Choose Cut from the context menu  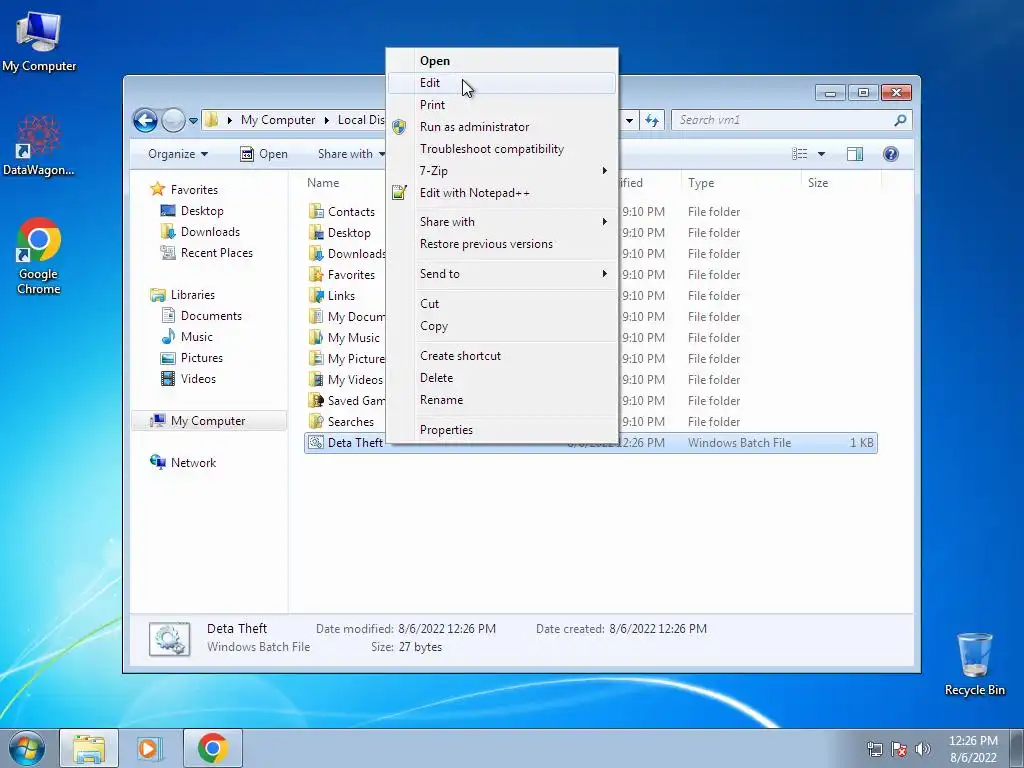pyautogui.click(x=502, y=304)
